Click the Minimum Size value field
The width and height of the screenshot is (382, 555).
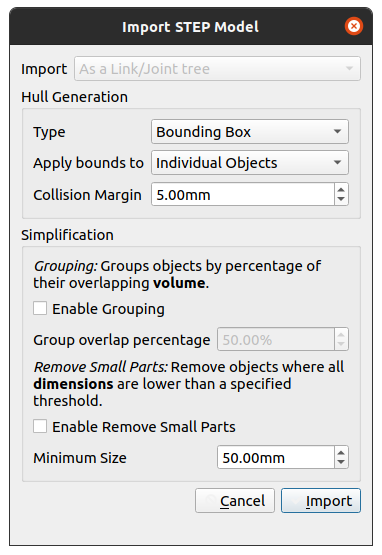point(276,457)
